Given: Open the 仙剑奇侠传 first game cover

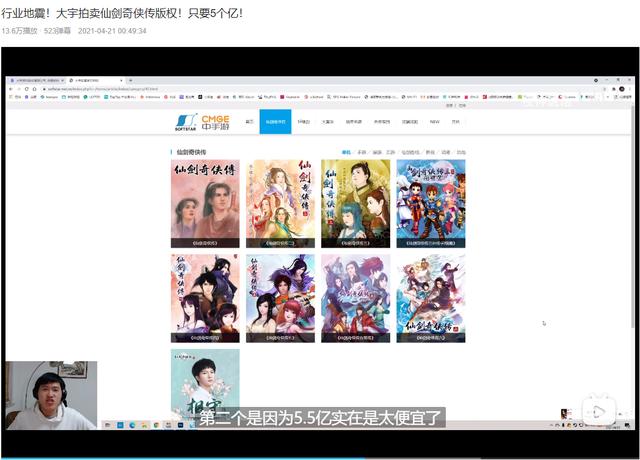Looking at the screenshot, I should click(205, 204).
